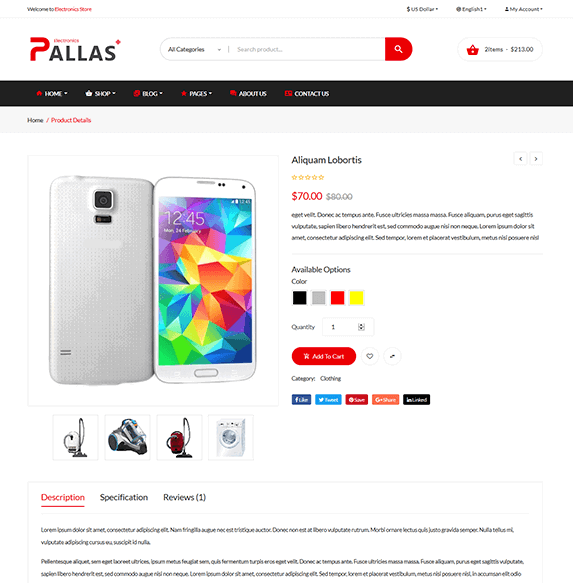
Task: Share via Facebook Like button
Action: [301, 400]
